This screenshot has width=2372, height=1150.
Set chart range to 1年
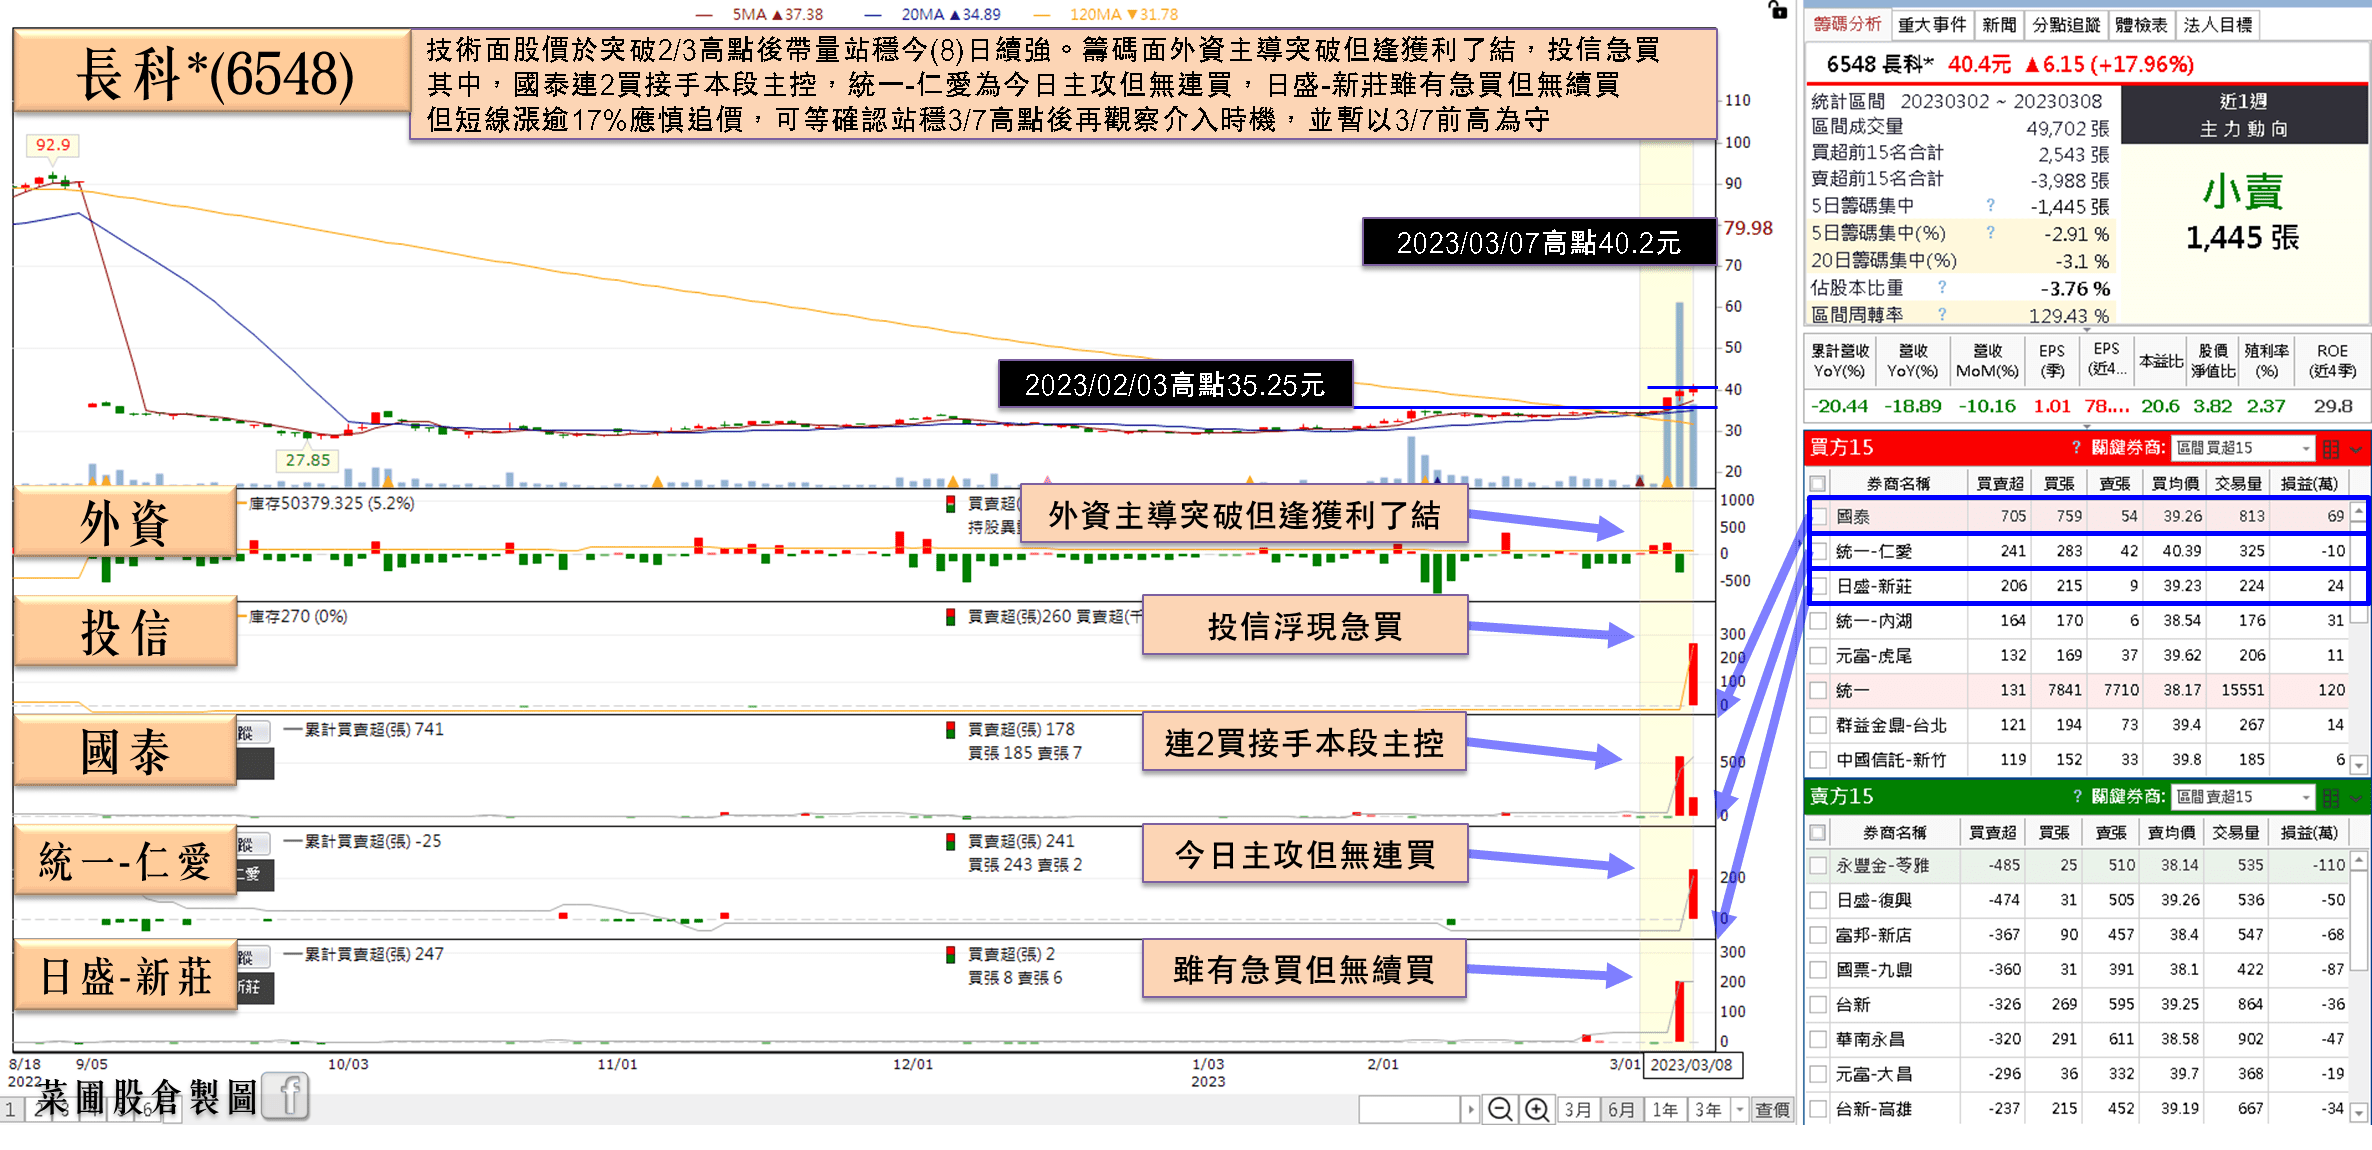(x=1664, y=1109)
